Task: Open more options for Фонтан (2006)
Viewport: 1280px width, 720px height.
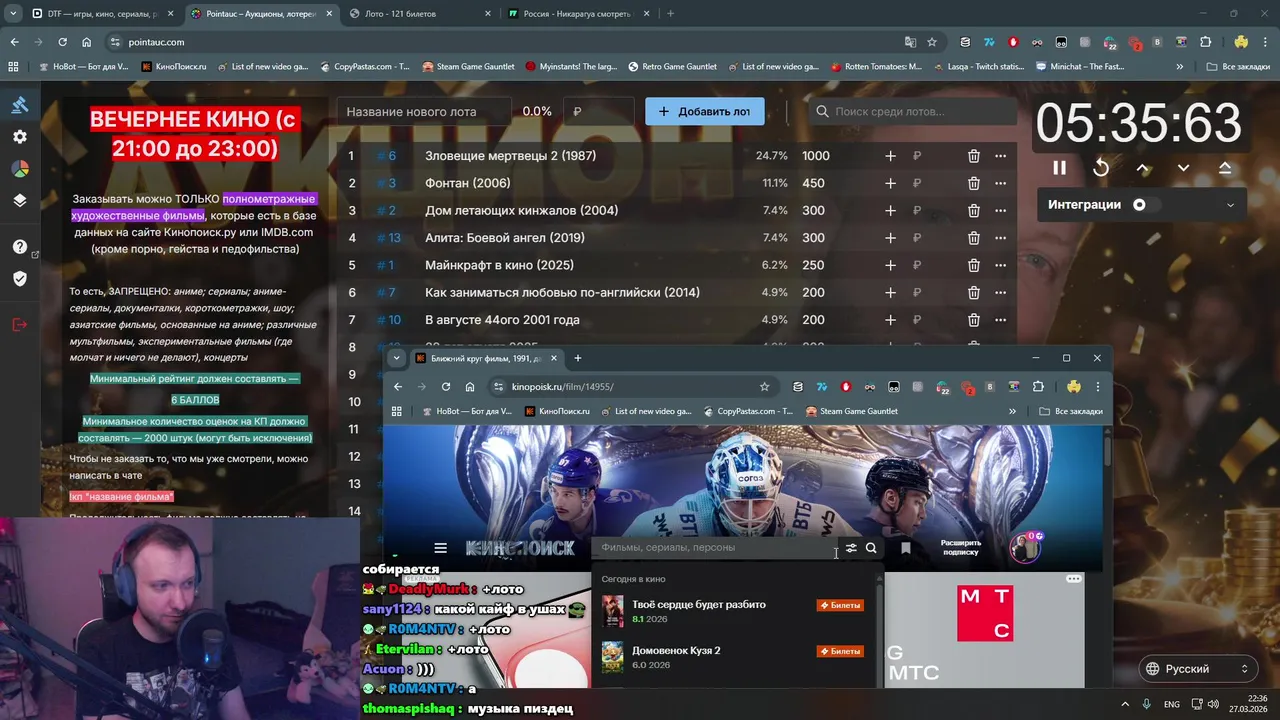Action: pos(1000,183)
